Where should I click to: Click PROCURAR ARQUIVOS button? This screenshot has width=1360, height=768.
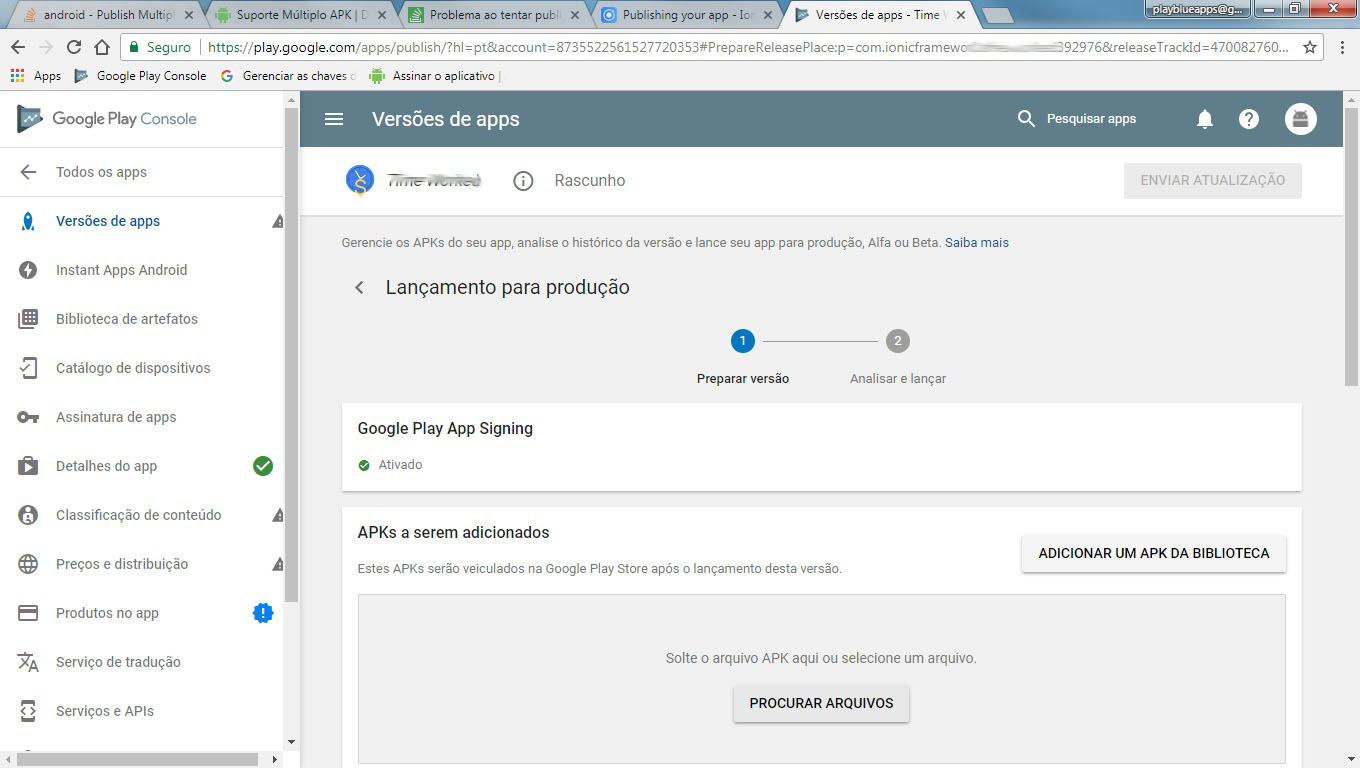click(x=821, y=703)
